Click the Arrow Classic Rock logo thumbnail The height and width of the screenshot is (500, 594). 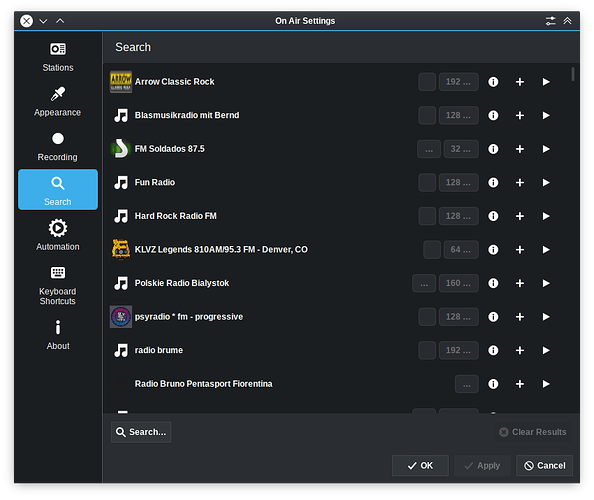pyautogui.click(x=121, y=82)
